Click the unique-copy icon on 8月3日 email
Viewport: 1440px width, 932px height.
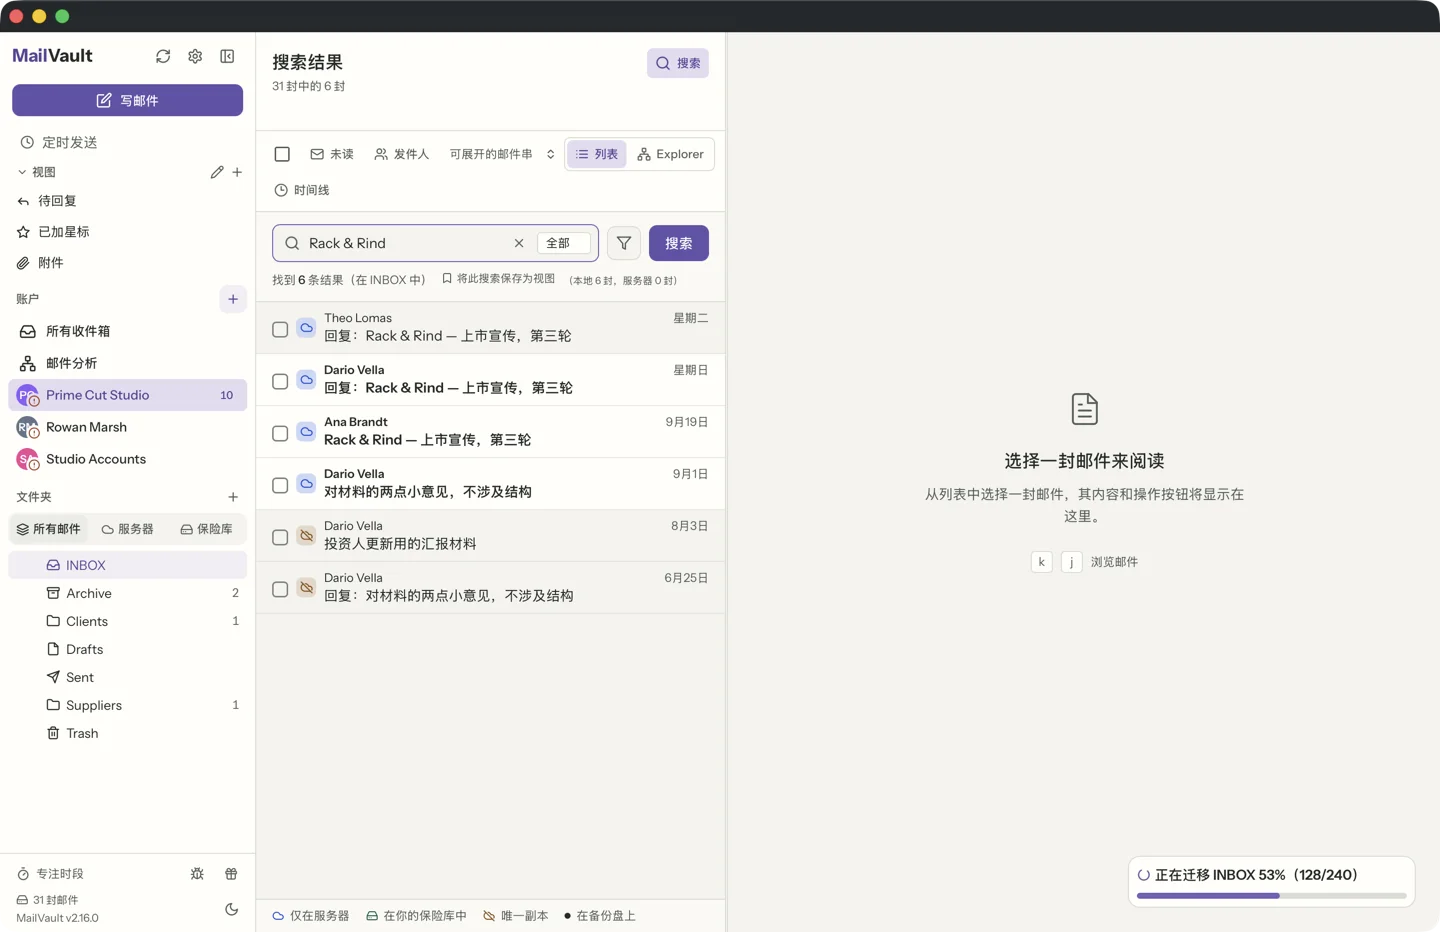tap(307, 536)
